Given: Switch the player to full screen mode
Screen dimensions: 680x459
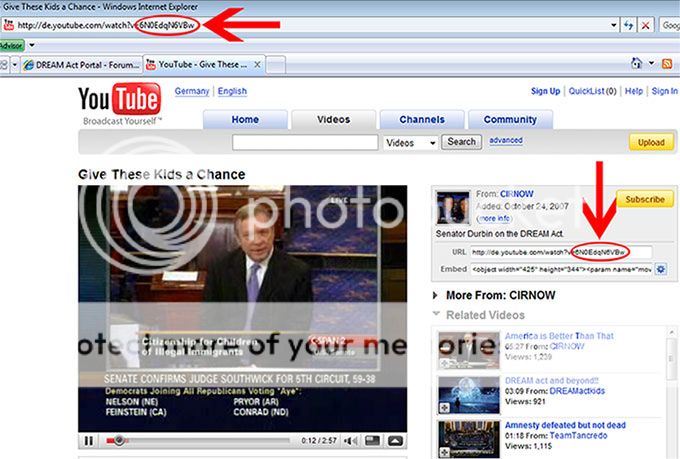Looking at the screenshot, I should (x=395, y=441).
